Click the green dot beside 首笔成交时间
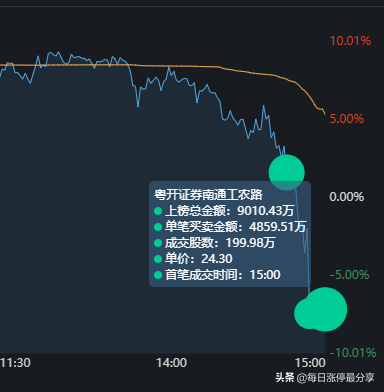 pos(158,275)
